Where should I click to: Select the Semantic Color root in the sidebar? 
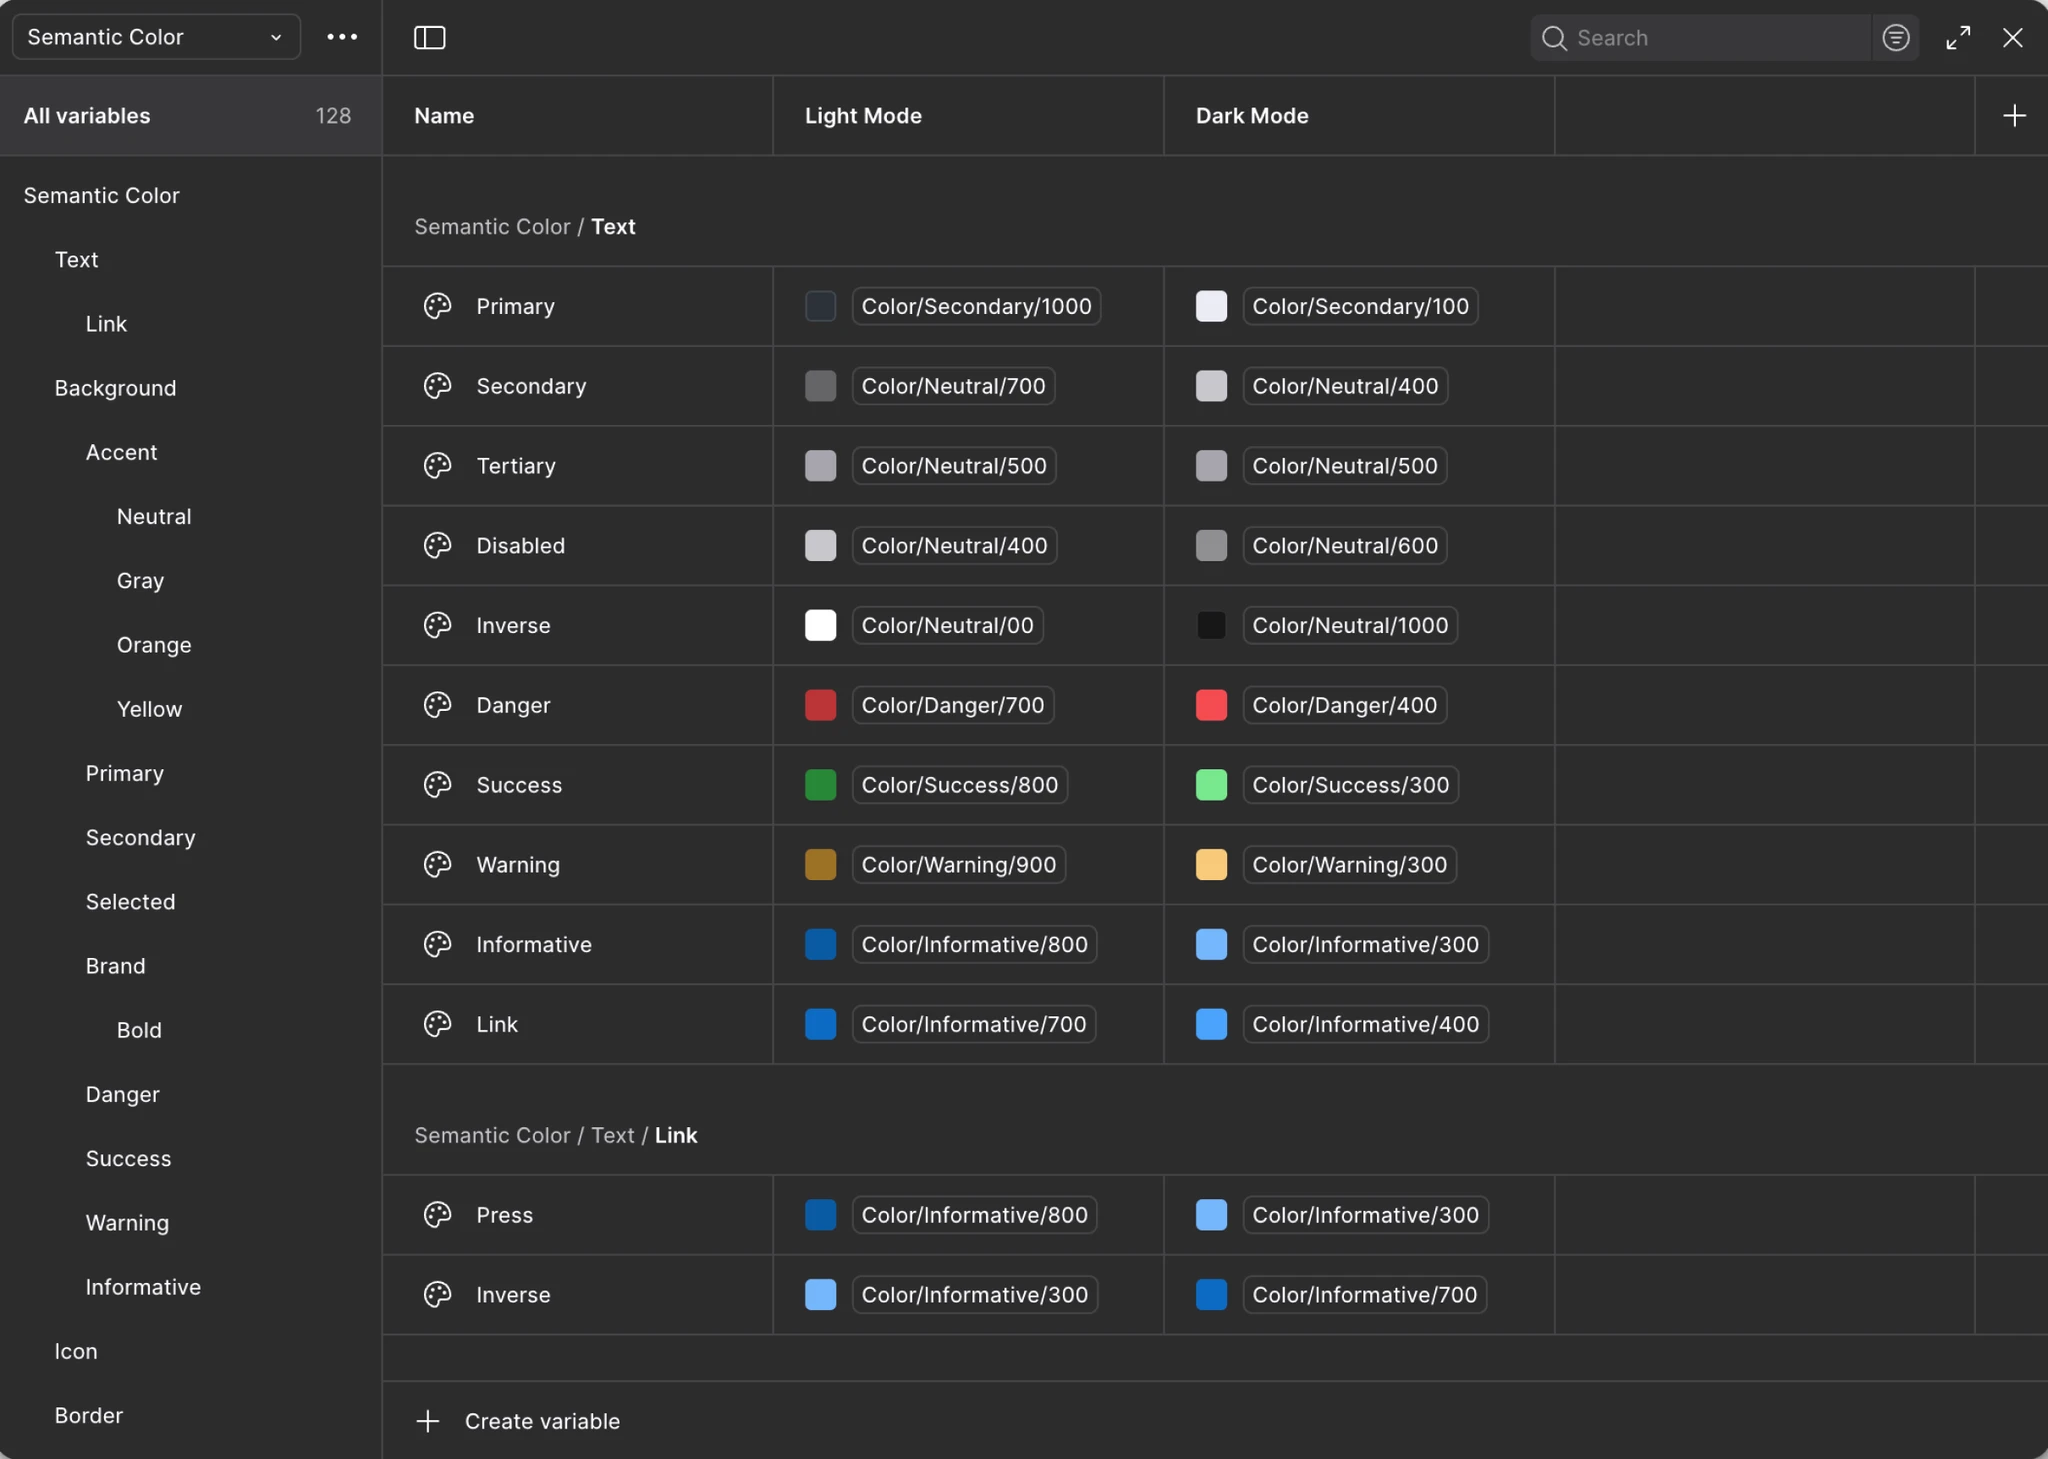tap(101, 196)
